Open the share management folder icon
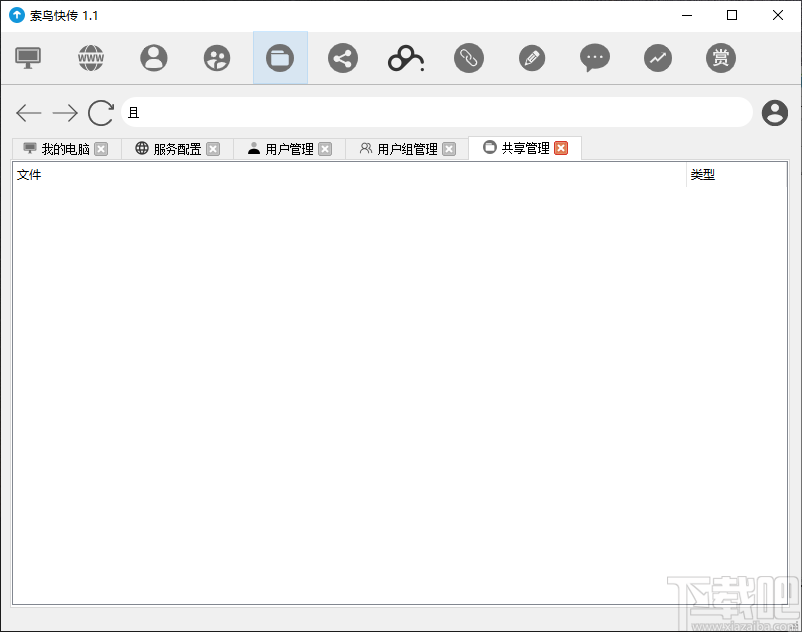 280,58
